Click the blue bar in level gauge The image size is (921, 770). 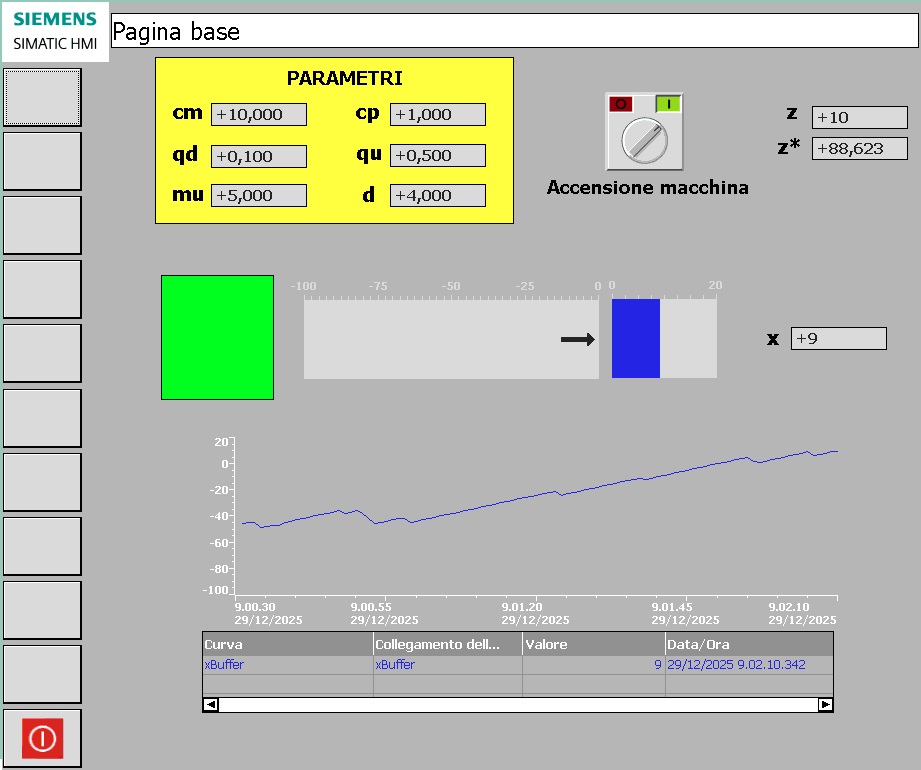(x=635, y=338)
